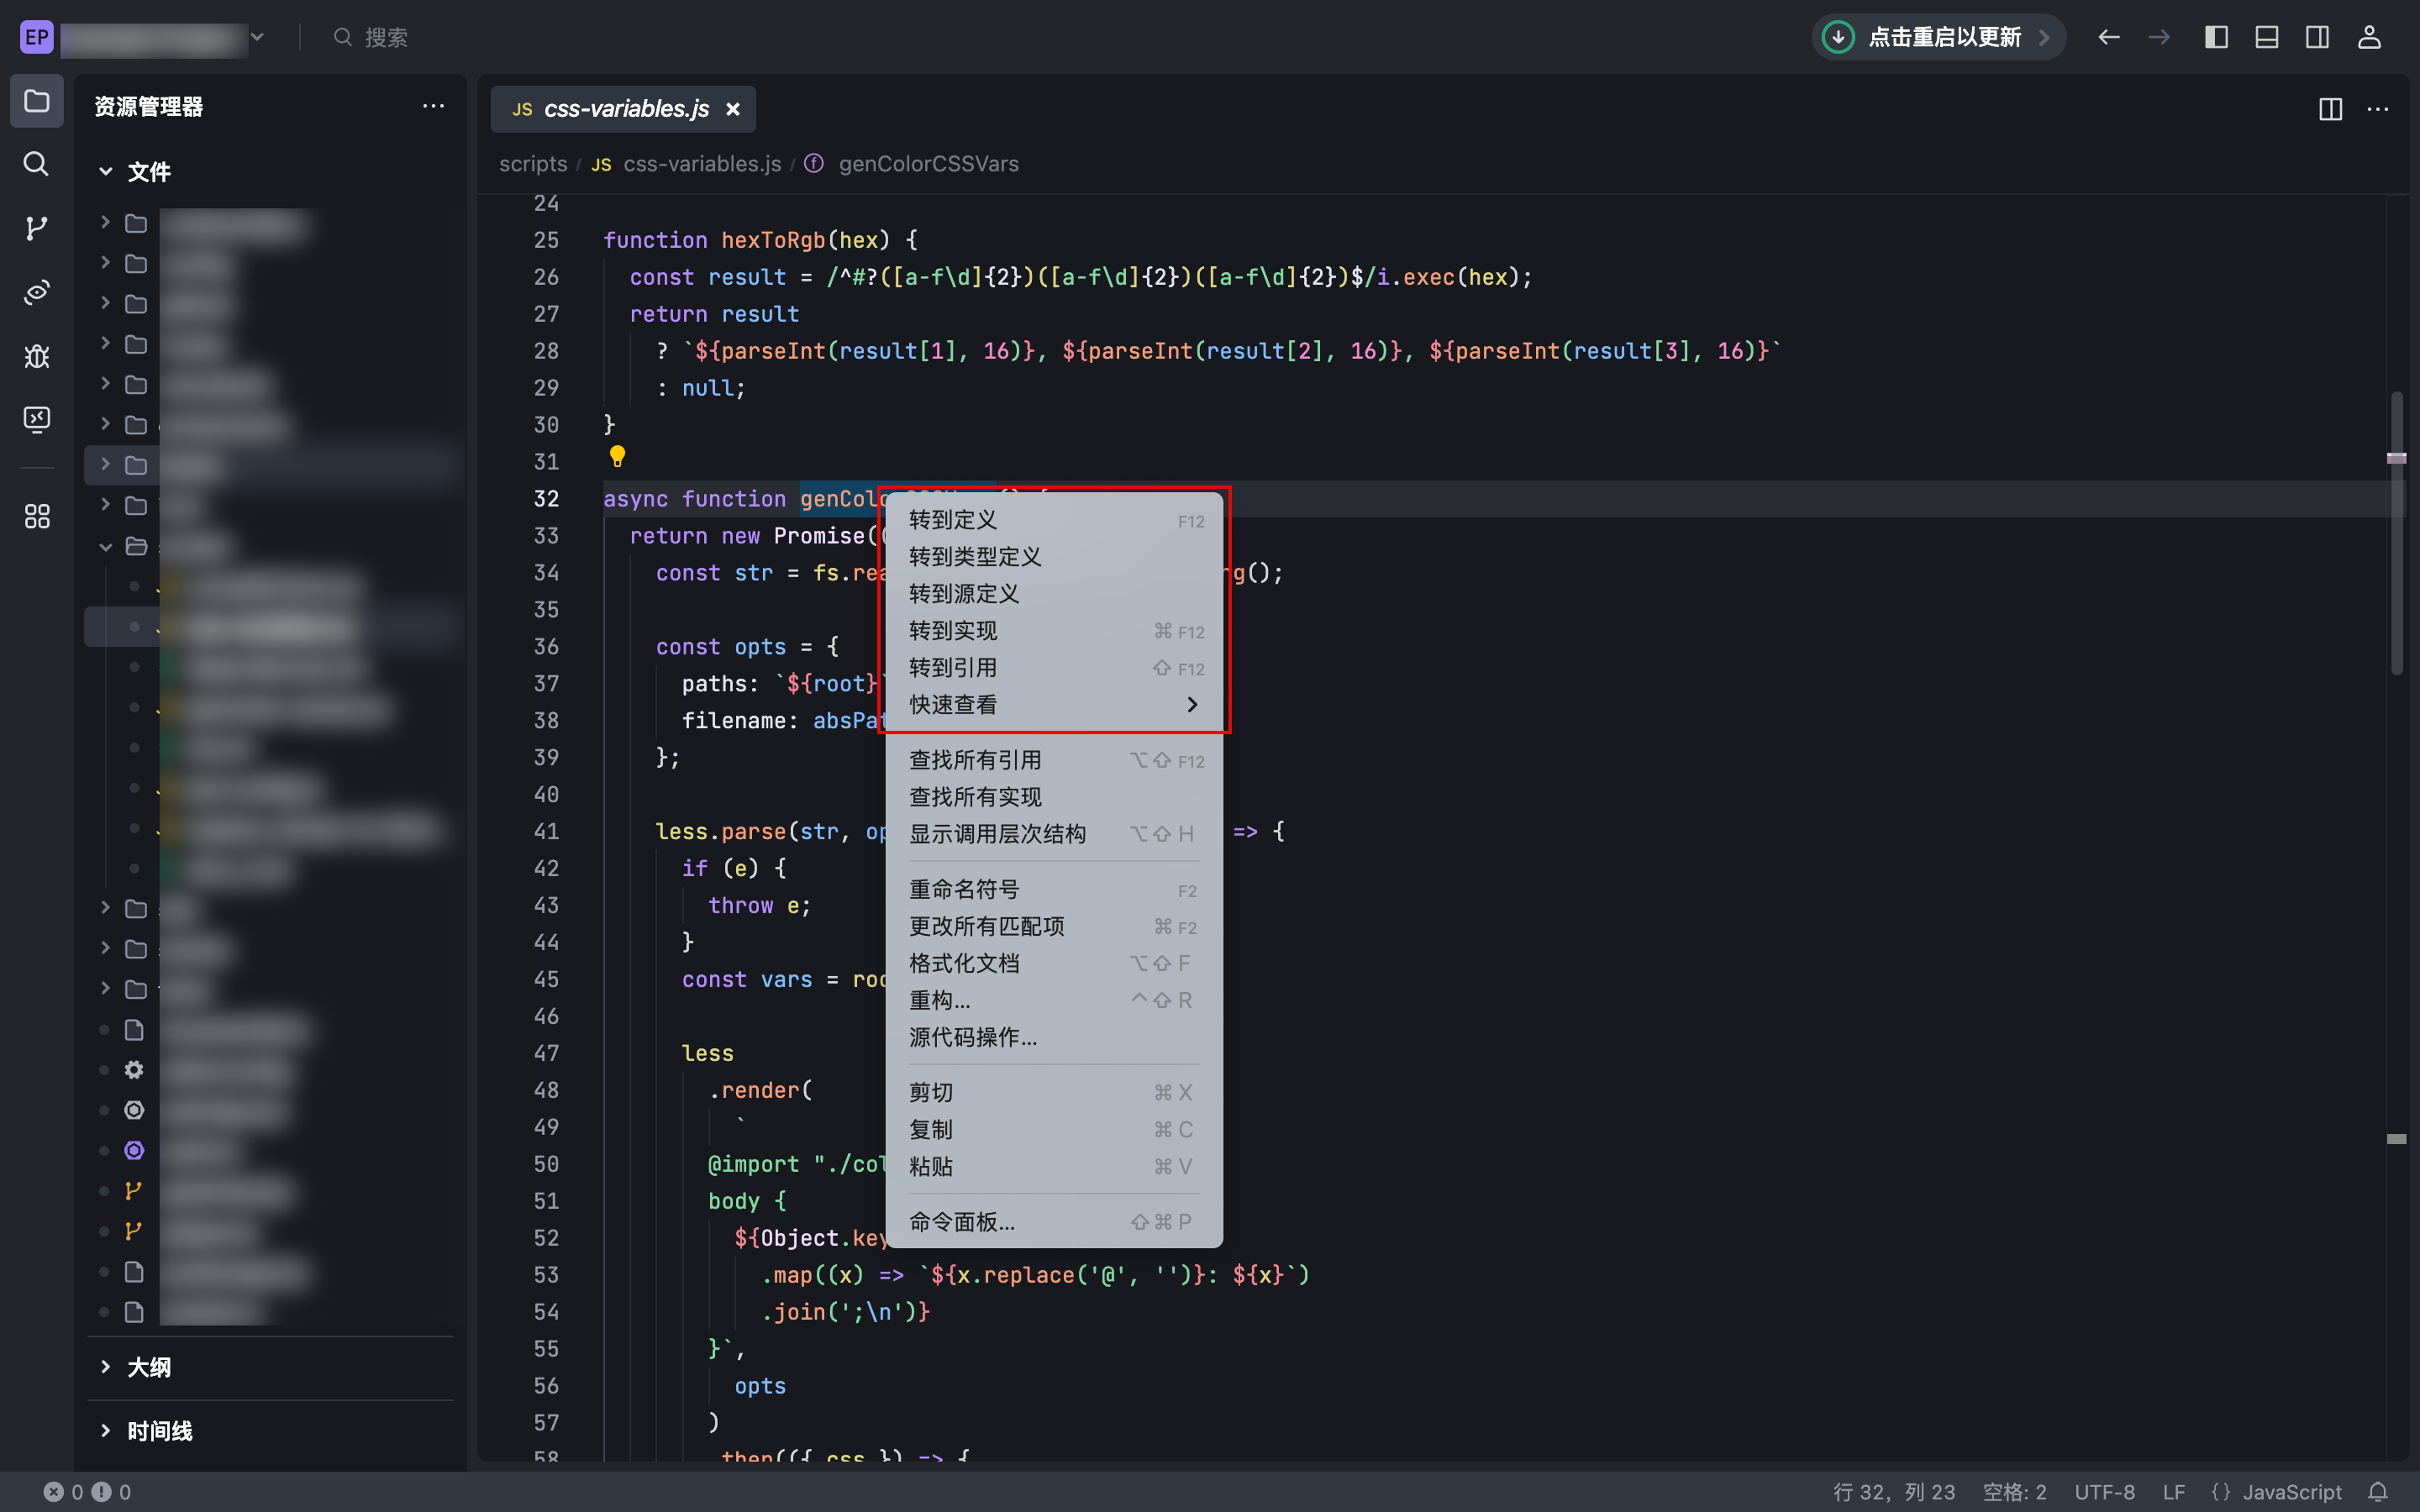This screenshot has width=2420, height=1512.
Task: Choose 重命名符号 from the context menu
Action: 963,890
